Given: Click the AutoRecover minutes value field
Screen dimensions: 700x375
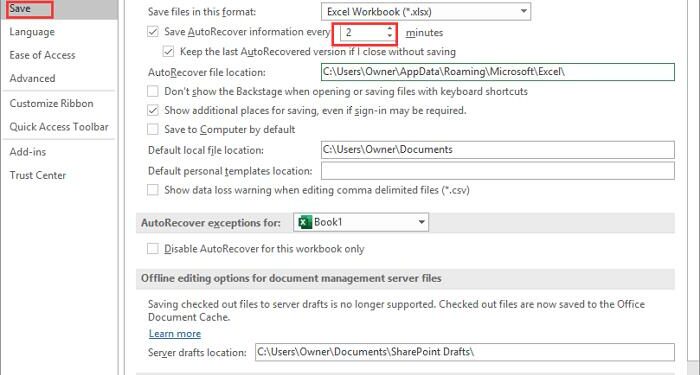Looking at the screenshot, I should click(363, 33).
